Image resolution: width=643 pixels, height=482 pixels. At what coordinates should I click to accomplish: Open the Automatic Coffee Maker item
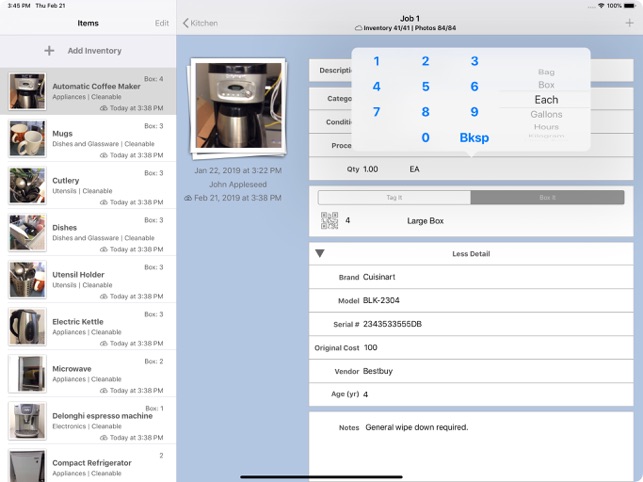pyautogui.click(x=88, y=91)
